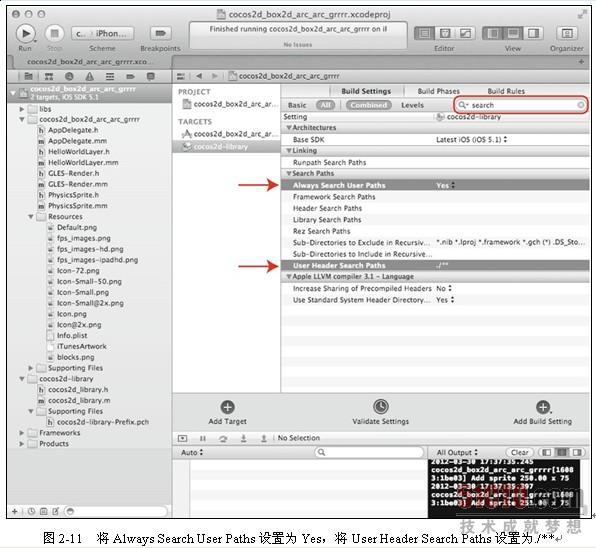Collapse the Architectures section
Image resolution: width=596 pixels, height=548 pixels.
289,128
